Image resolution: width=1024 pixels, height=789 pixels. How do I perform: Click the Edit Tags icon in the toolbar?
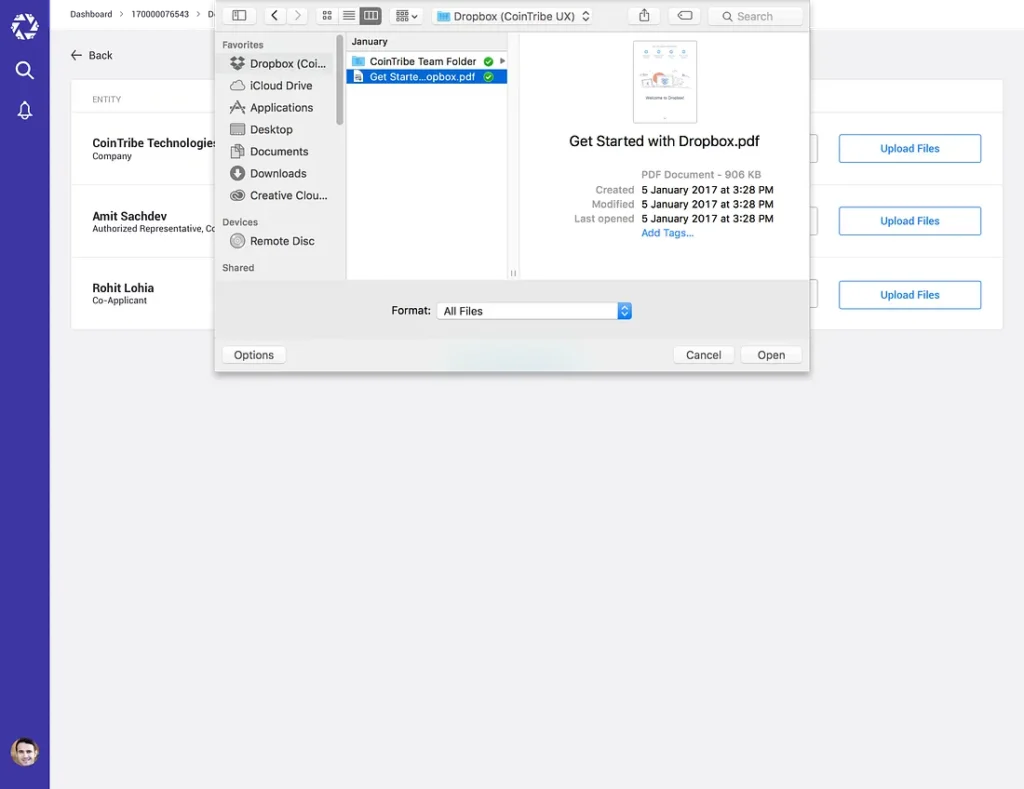(x=685, y=16)
